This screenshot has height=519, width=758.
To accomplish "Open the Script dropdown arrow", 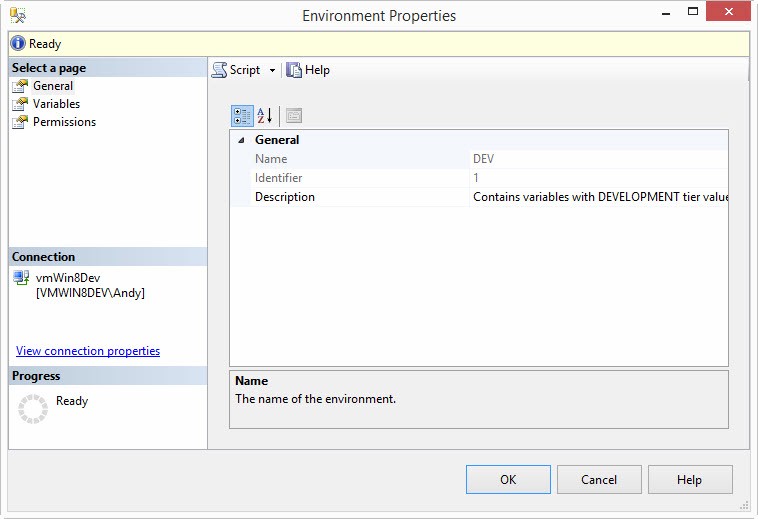I will point(272,71).
